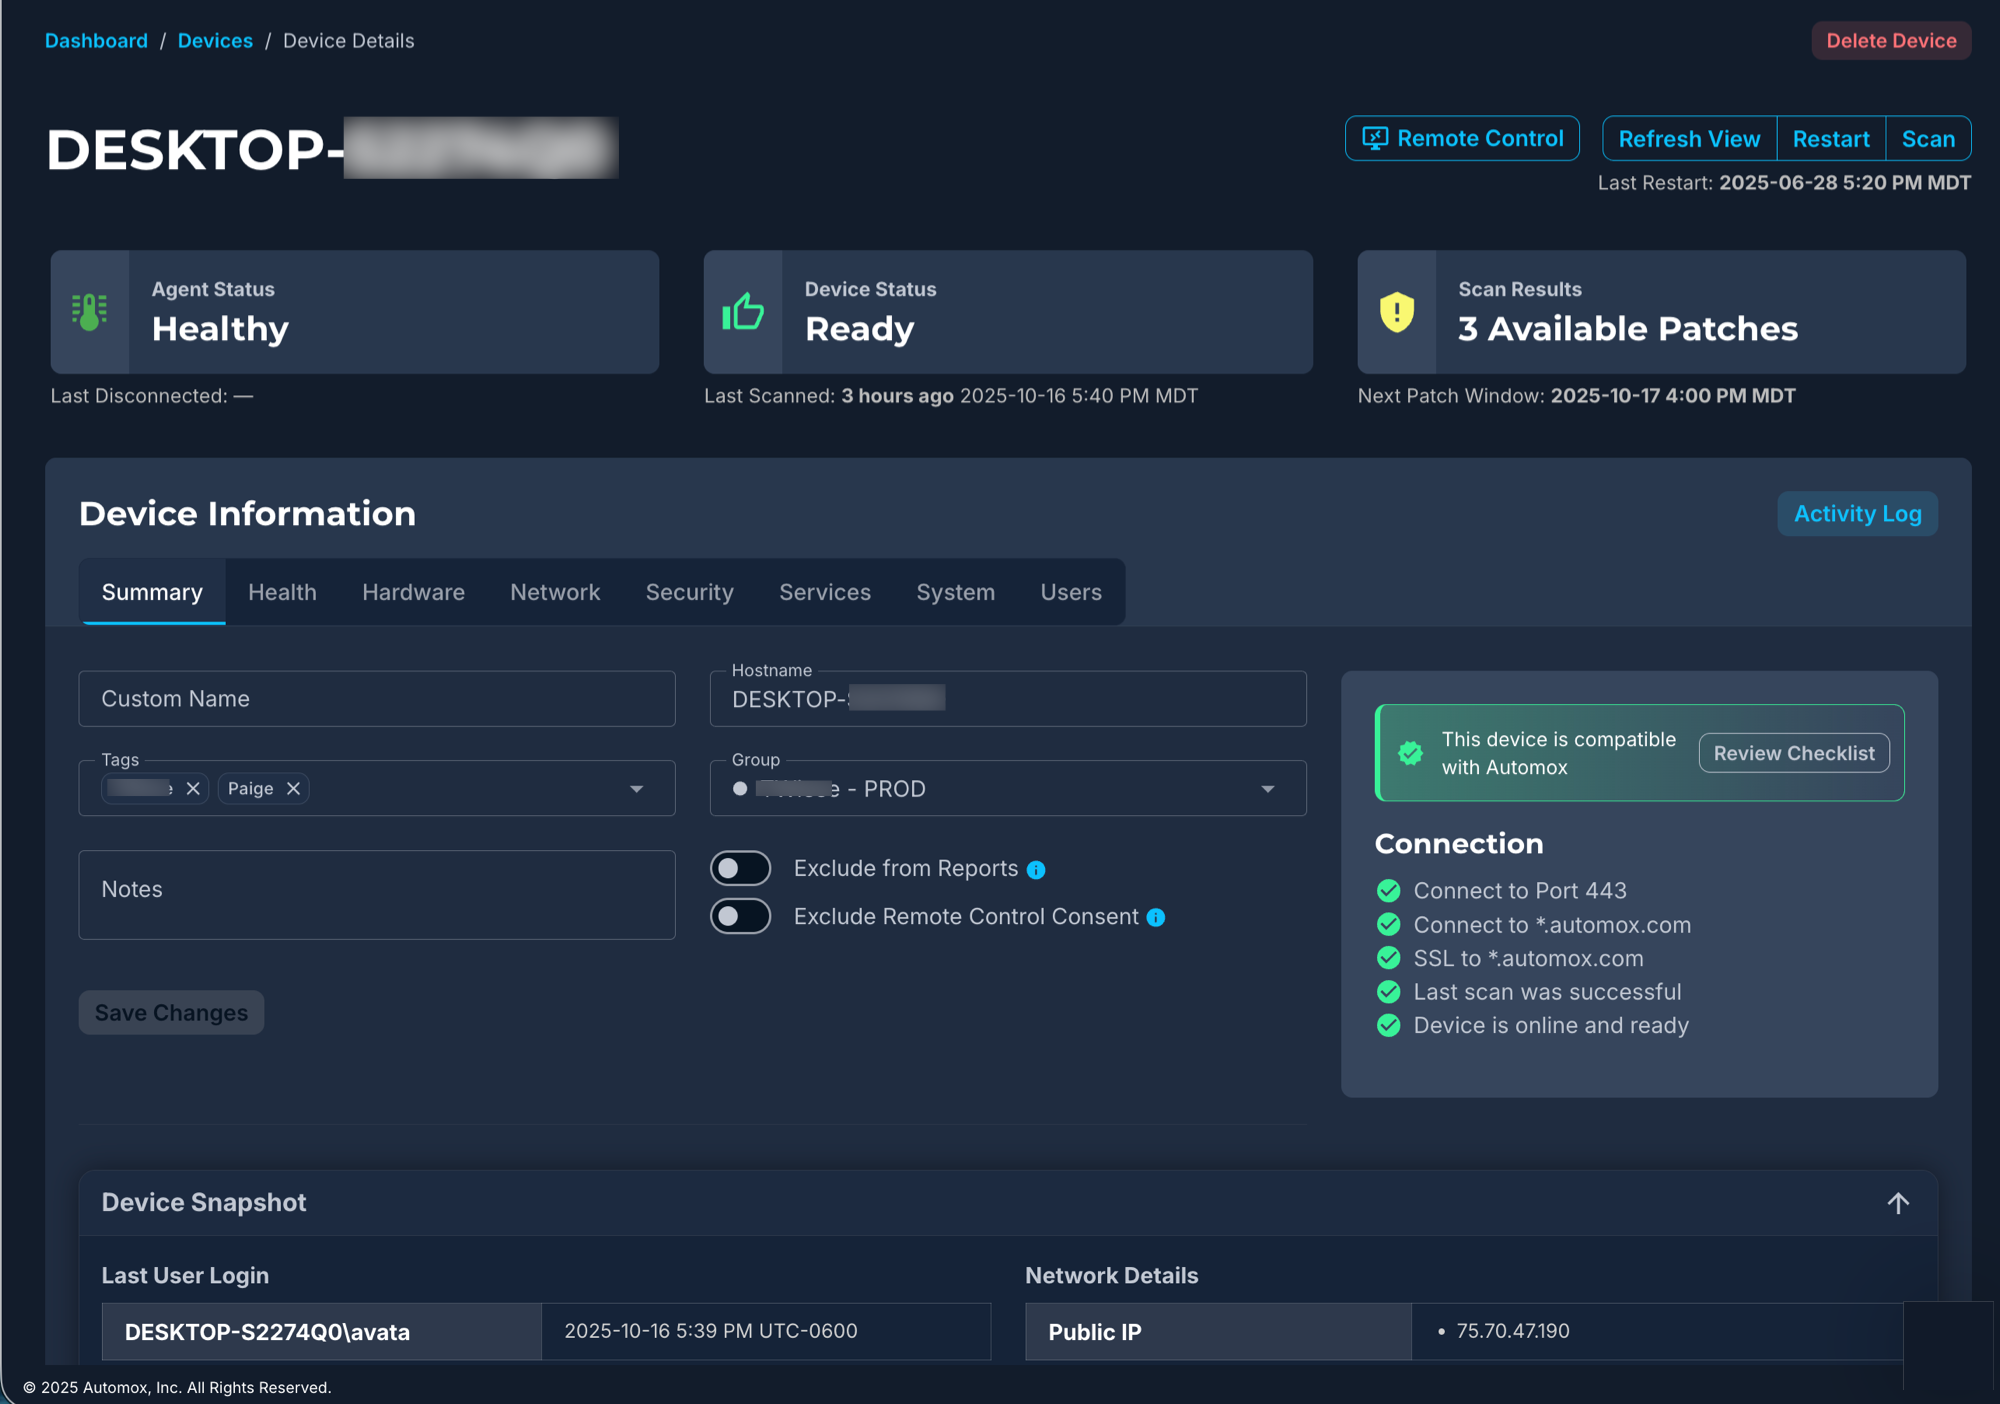Open the Group dropdown
This screenshot has height=1404, width=2000.
(x=1268, y=788)
